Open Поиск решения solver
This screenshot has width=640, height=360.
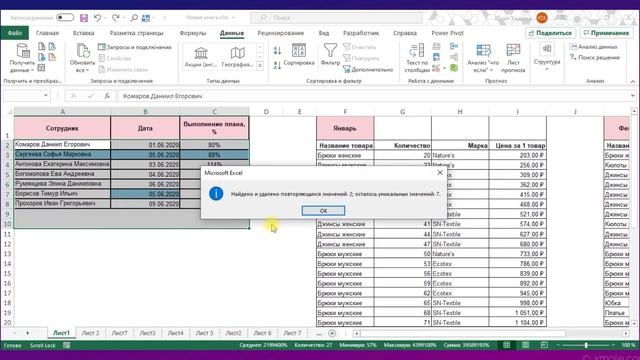(x=595, y=58)
